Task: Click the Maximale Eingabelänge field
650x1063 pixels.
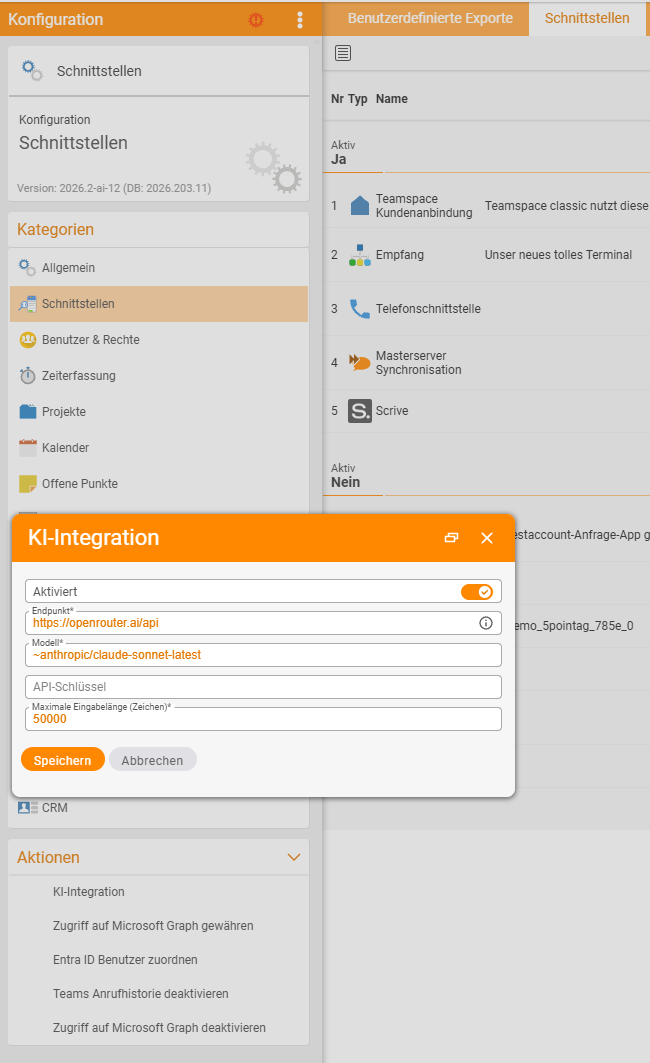Action: point(263,719)
